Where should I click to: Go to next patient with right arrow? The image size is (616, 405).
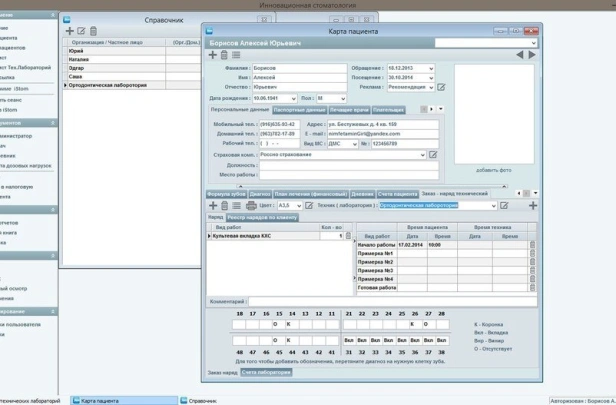532,55
